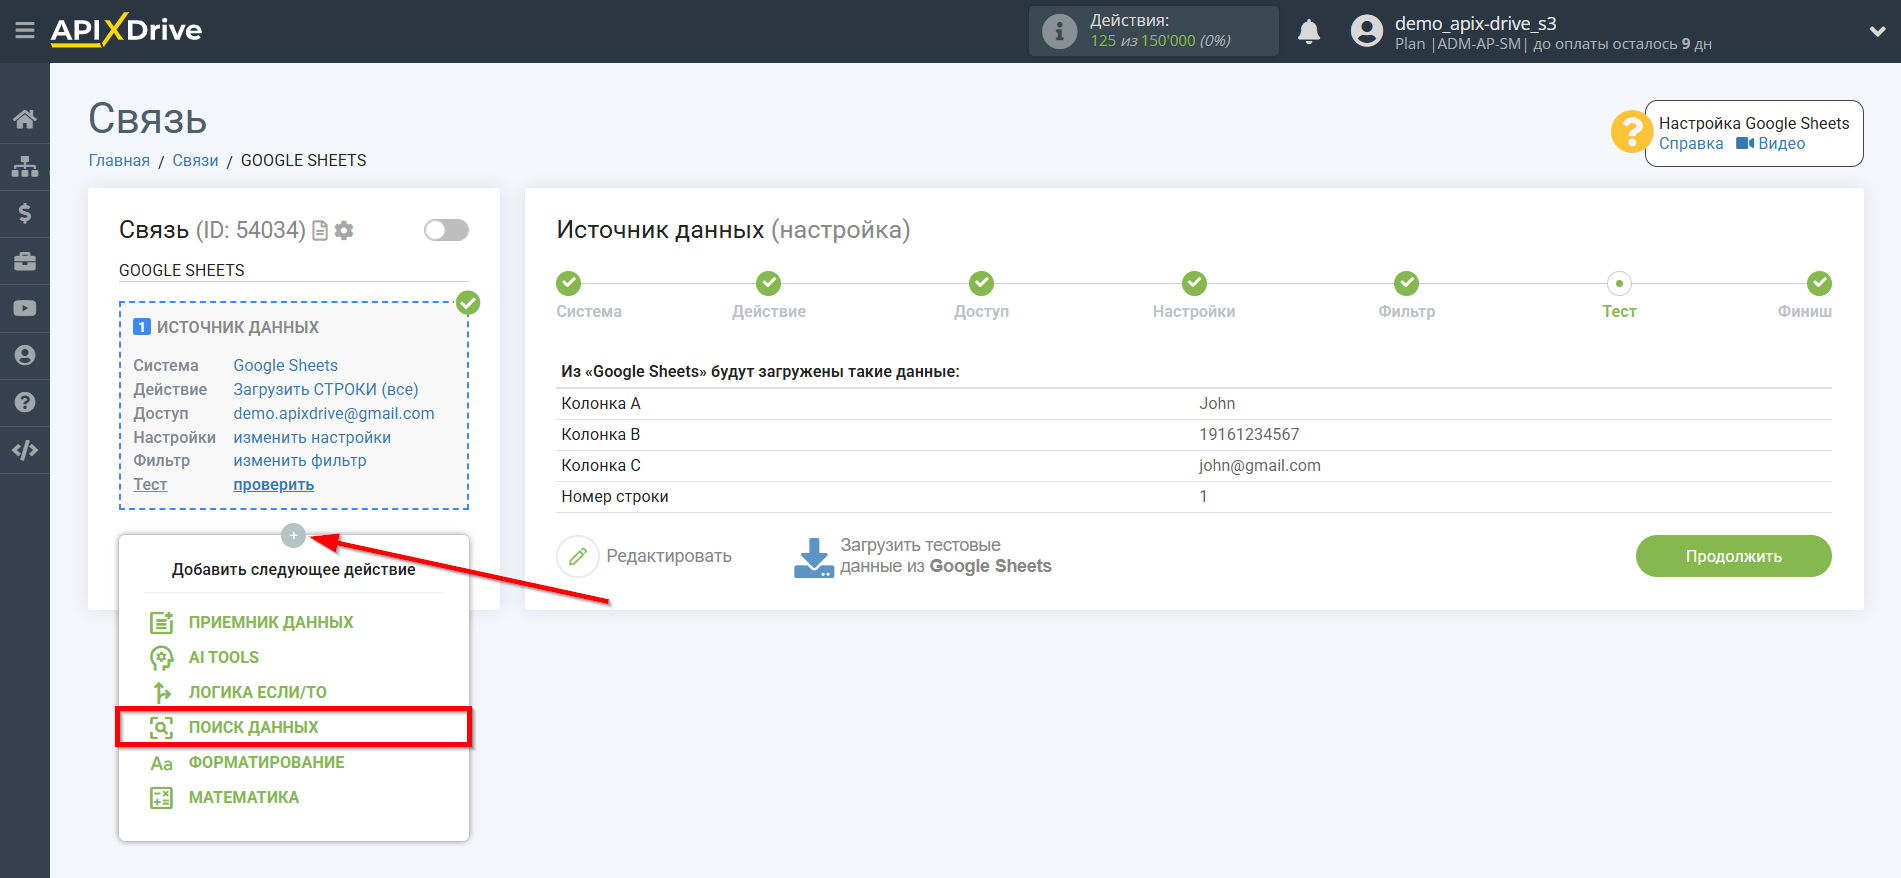The height and width of the screenshot is (878, 1901).
Task: Open the Справка help link
Action: pos(1691,144)
